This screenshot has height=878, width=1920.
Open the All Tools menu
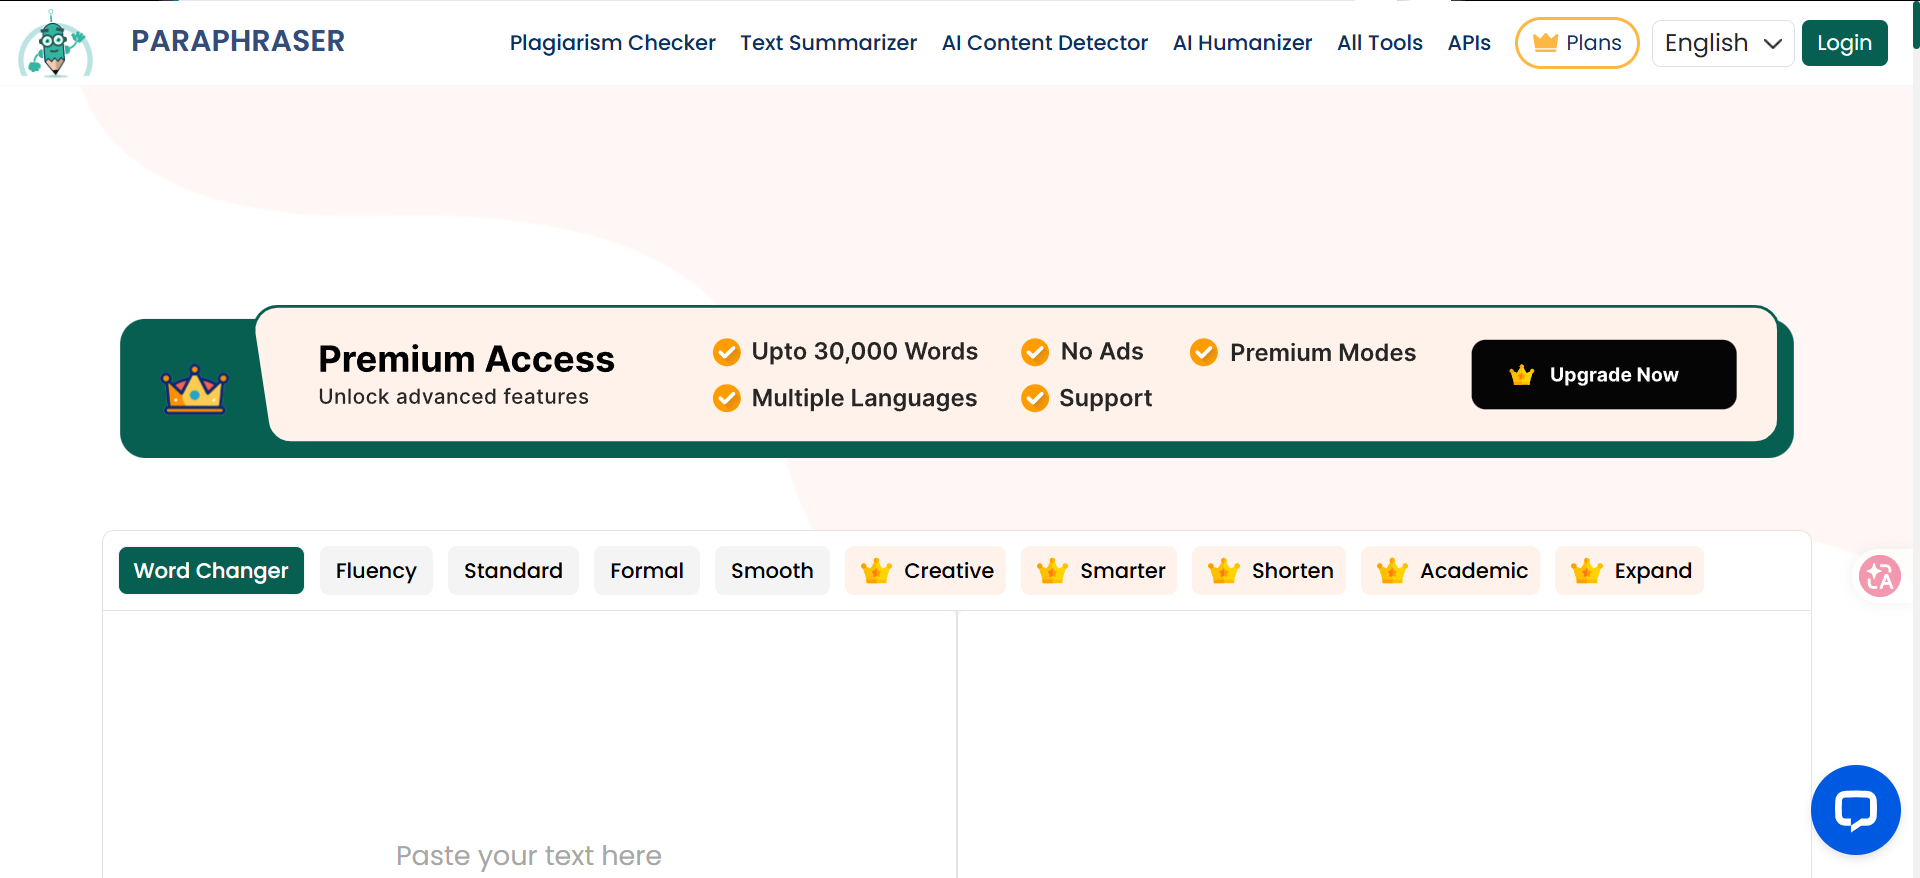tap(1380, 43)
